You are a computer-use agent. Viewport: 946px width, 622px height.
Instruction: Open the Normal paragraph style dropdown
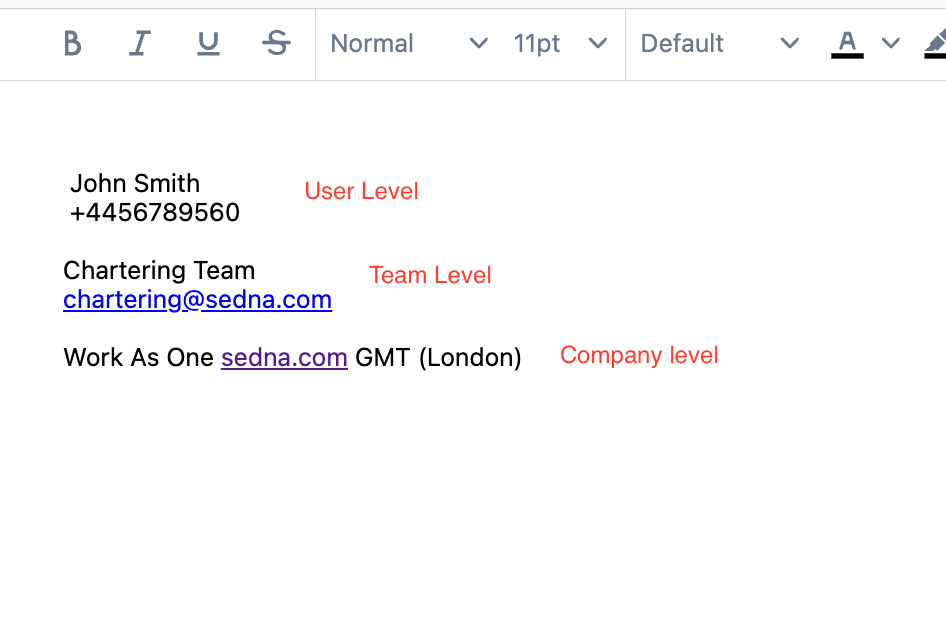pos(409,43)
